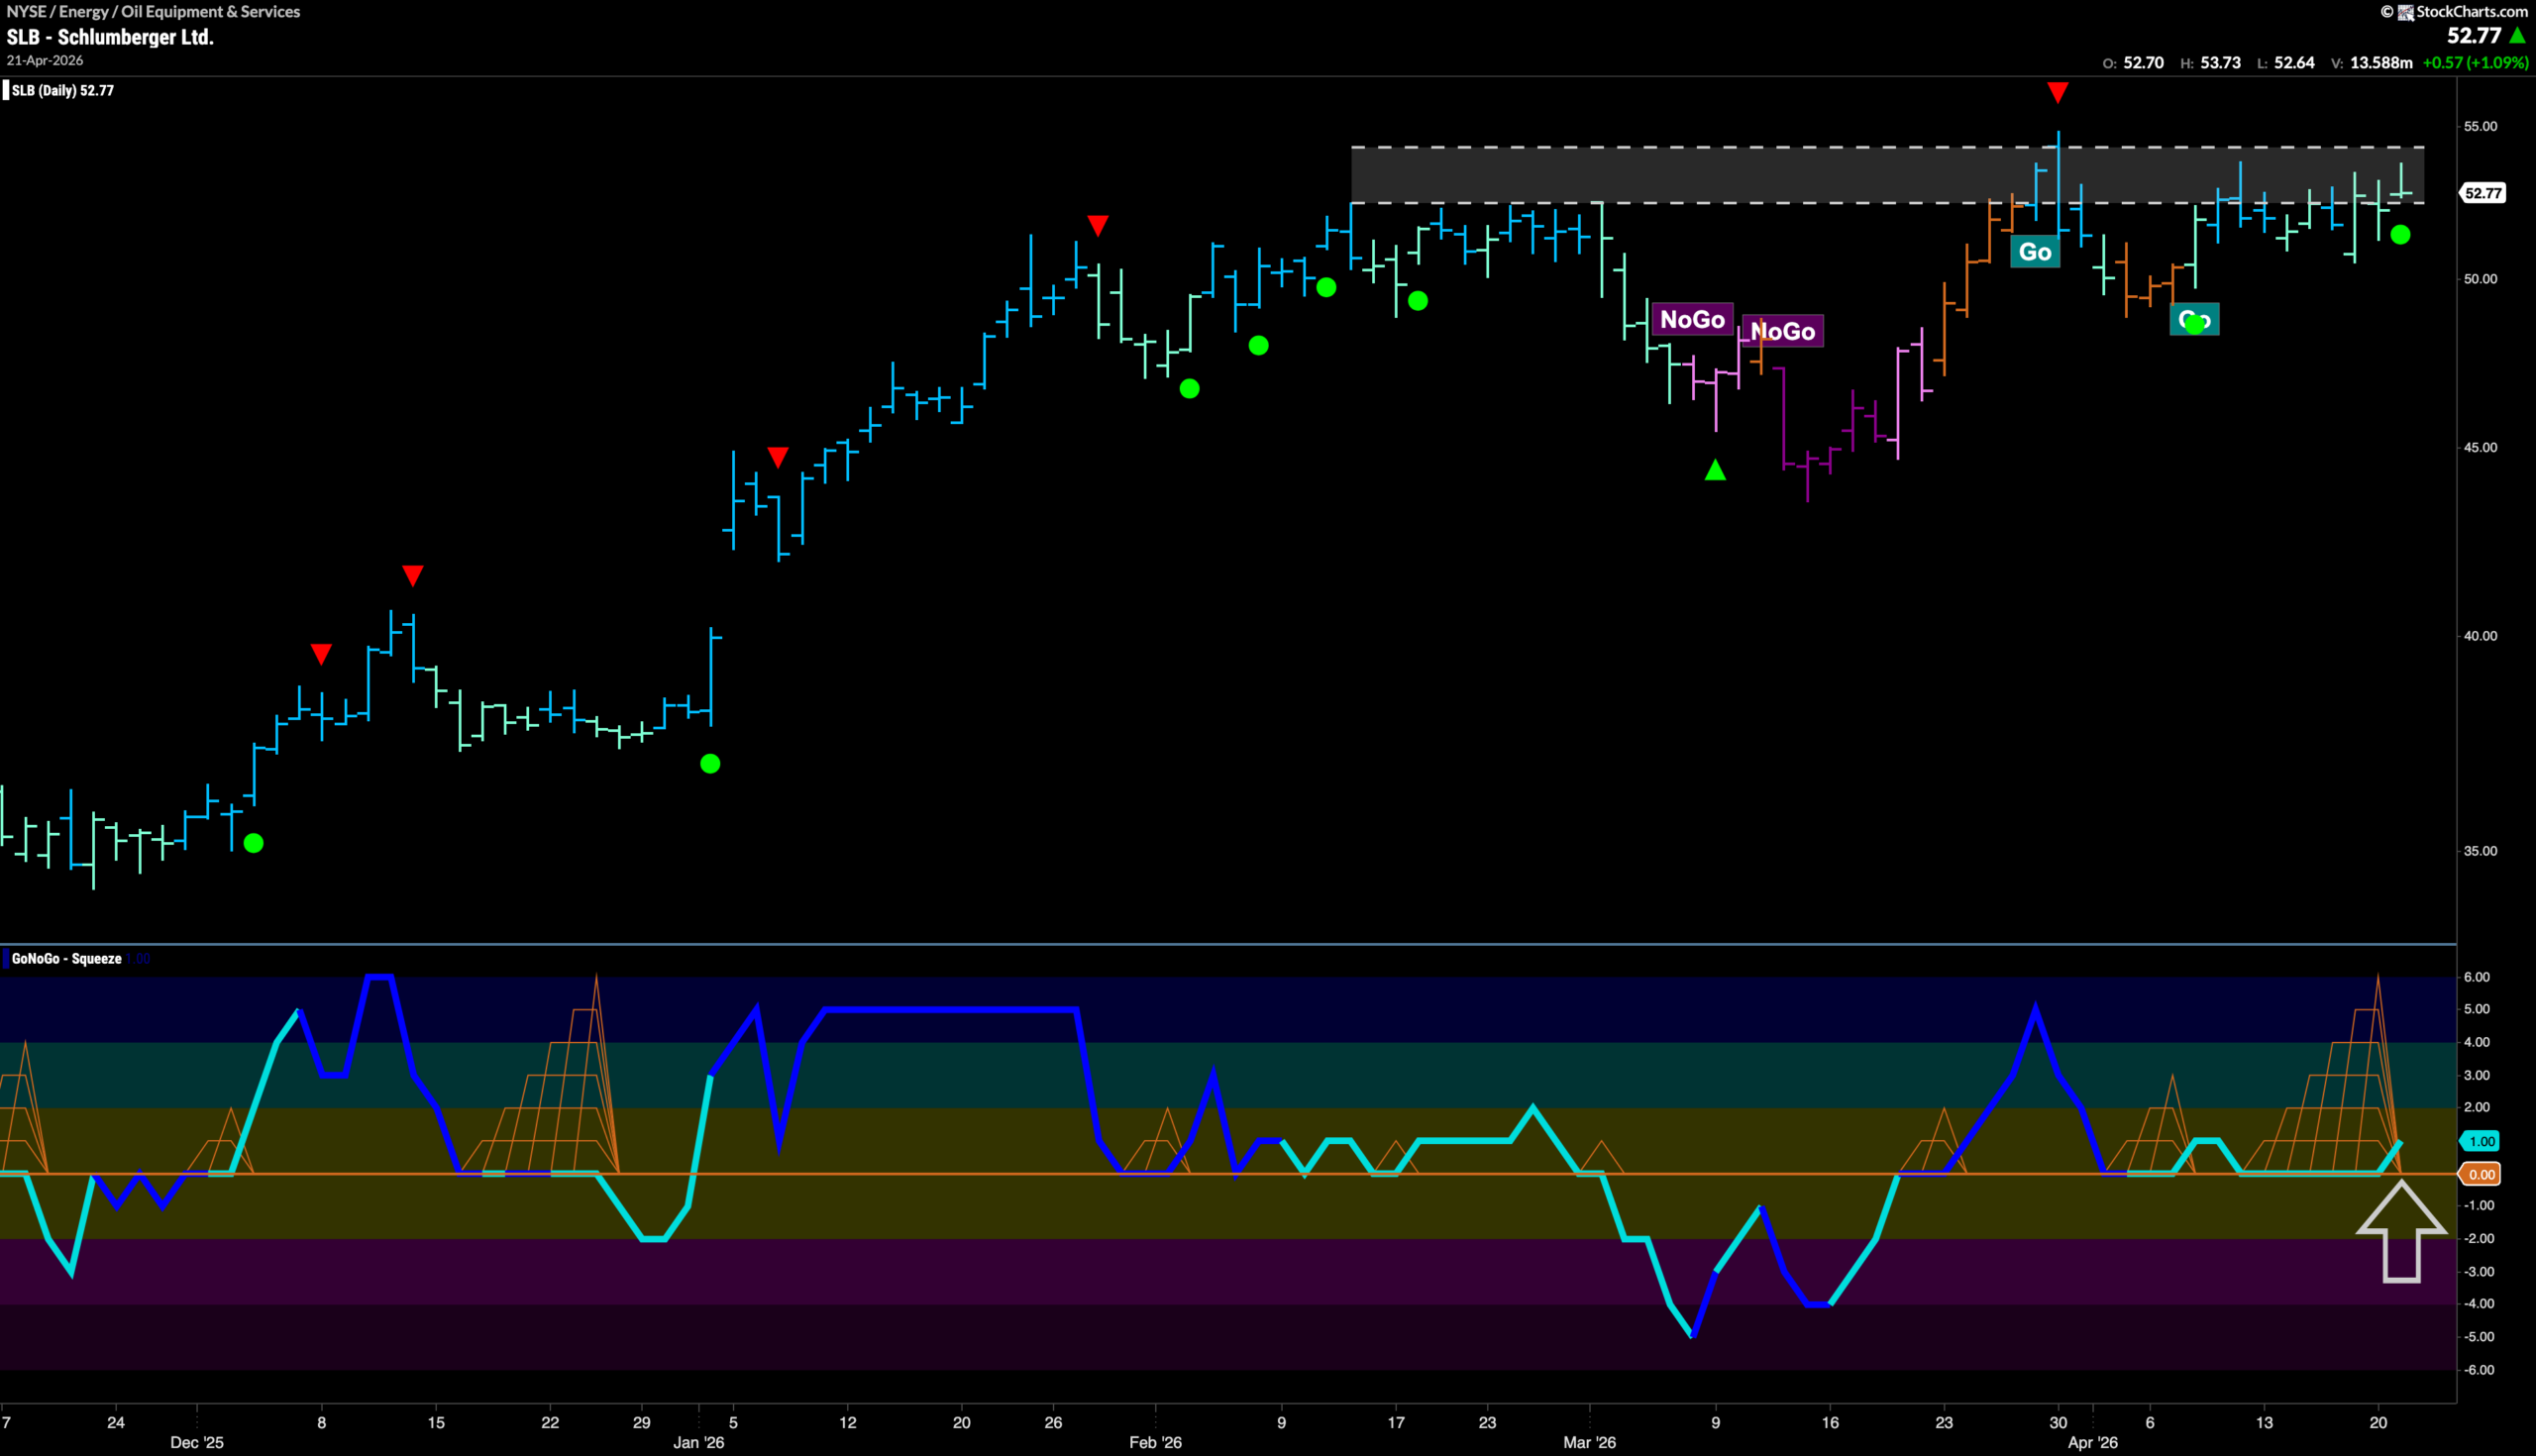The width and height of the screenshot is (2536, 1456).
Task: Click NYSE / Energy / Oil Equipment & Services breadcrumb
Action: [x=153, y=11]
